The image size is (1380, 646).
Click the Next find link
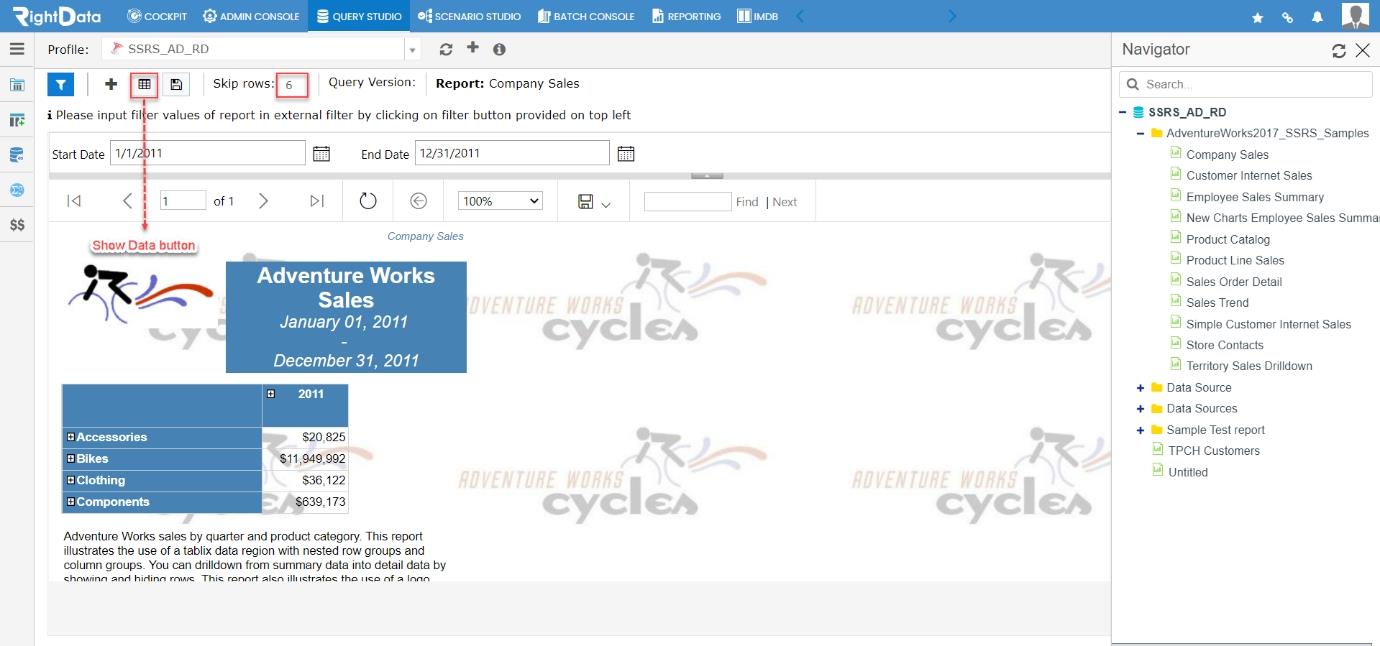785,202
